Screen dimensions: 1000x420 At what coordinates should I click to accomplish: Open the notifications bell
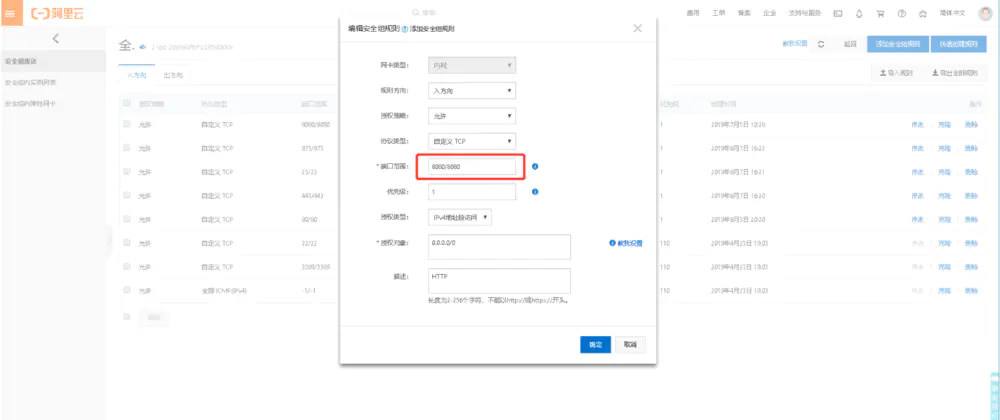(859, 13)
